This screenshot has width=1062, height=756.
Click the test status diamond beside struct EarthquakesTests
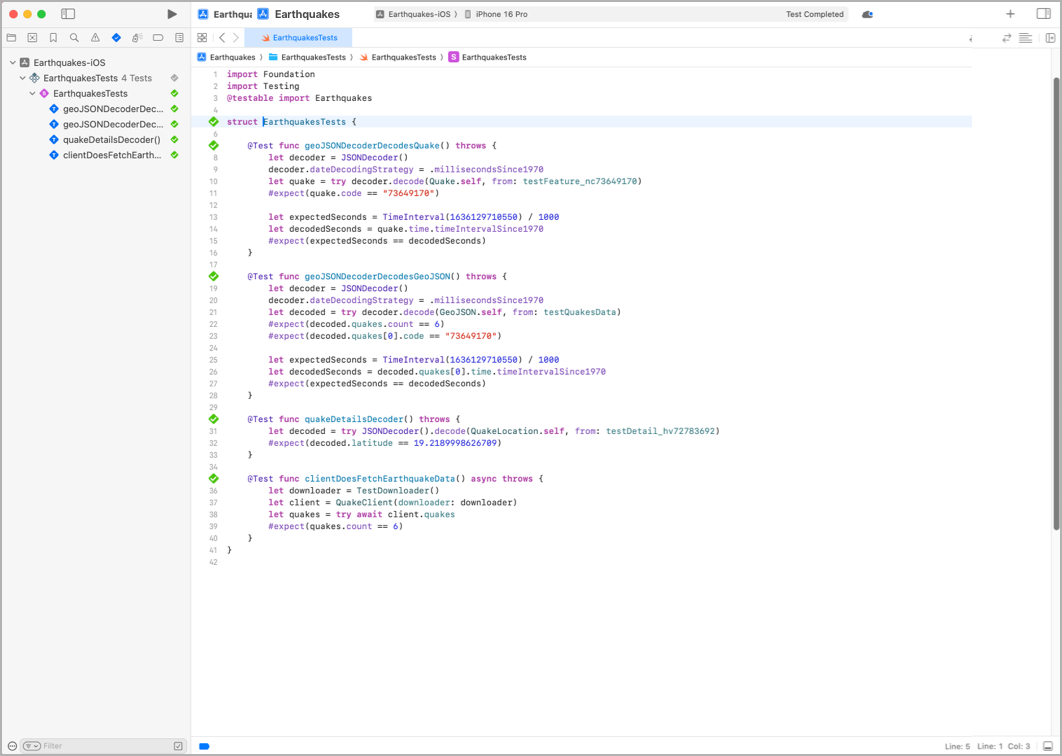(213, 122)
